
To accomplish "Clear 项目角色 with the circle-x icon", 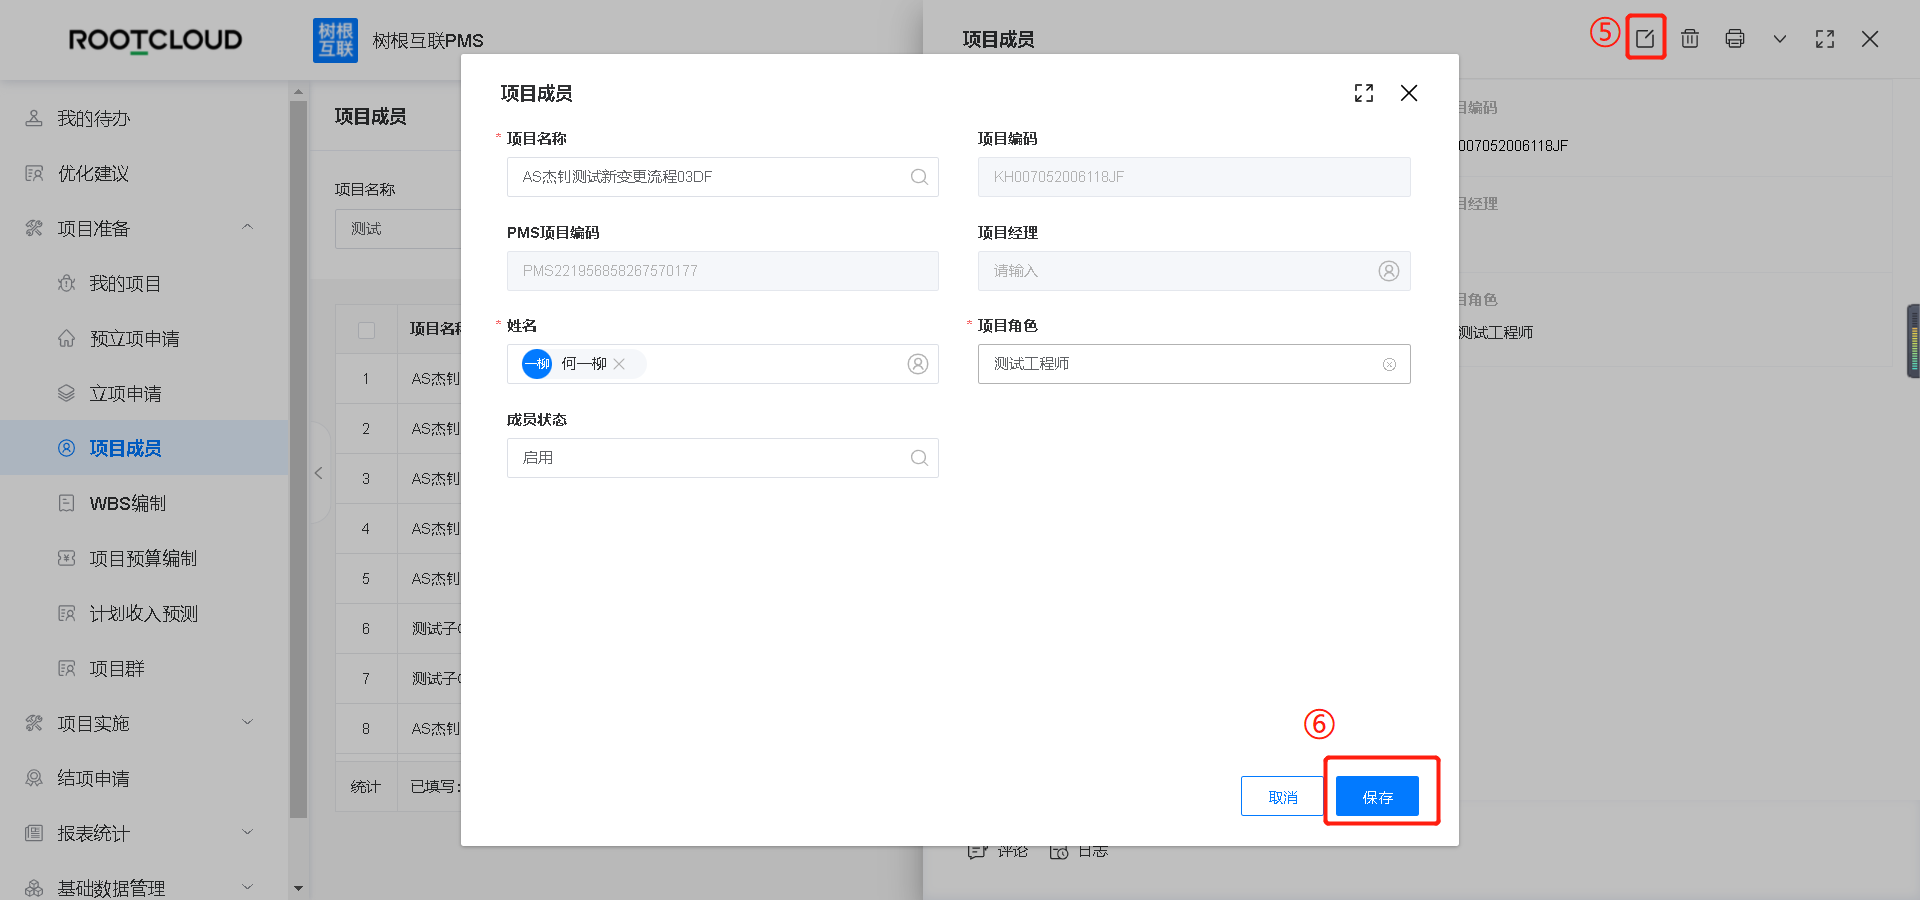I will tap(1389, 365).
